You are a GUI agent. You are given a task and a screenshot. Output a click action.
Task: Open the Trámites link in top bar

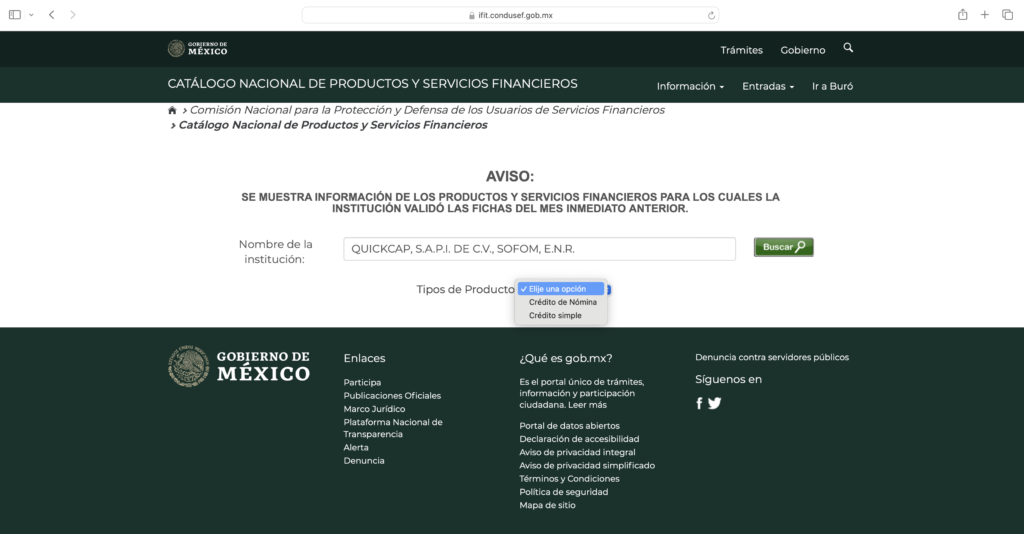741,50
